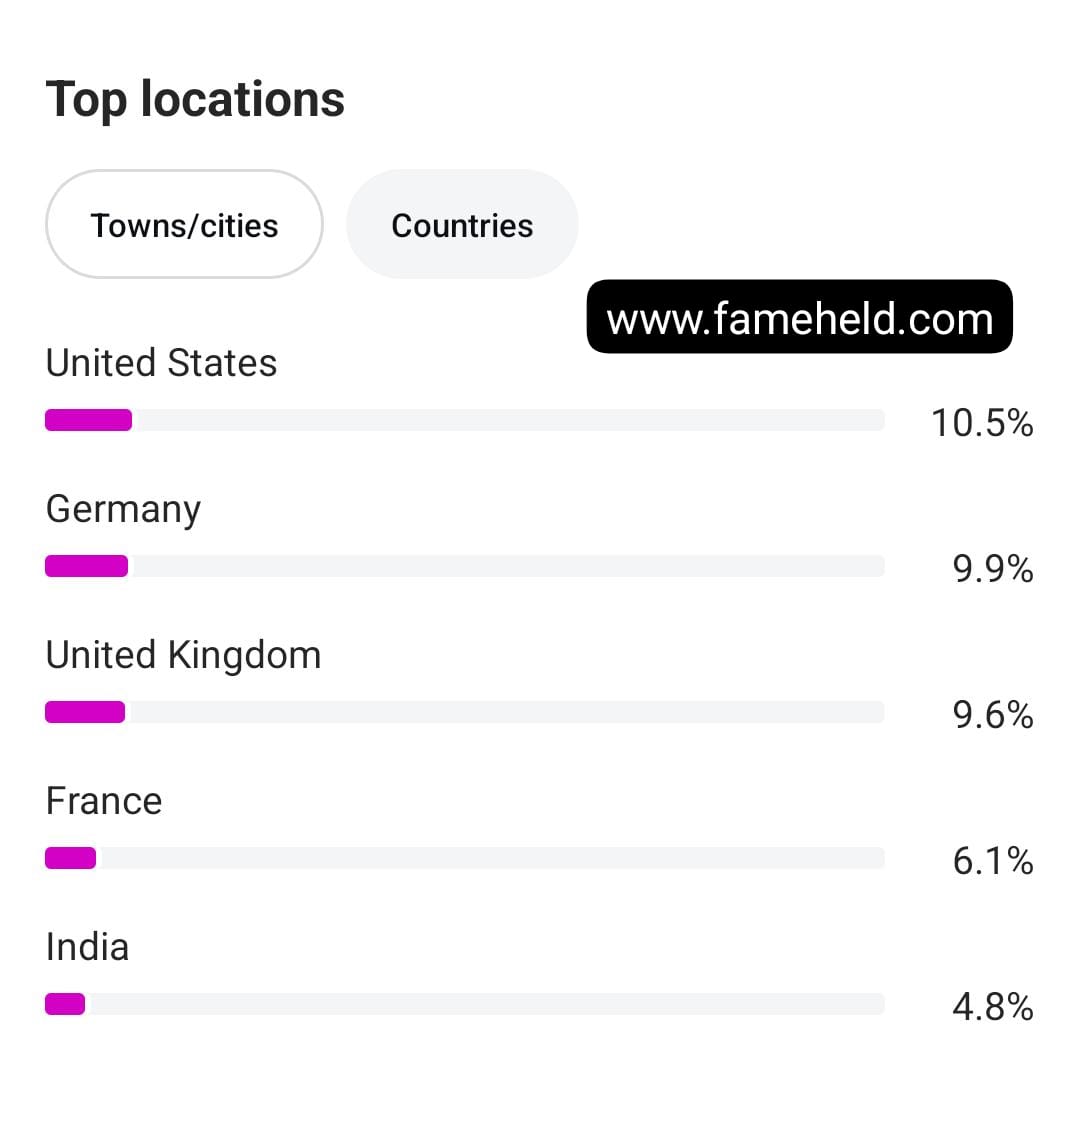Select the India country label
The image size is (1080, 1136).
pyautogui.click(x=87, y=947)
